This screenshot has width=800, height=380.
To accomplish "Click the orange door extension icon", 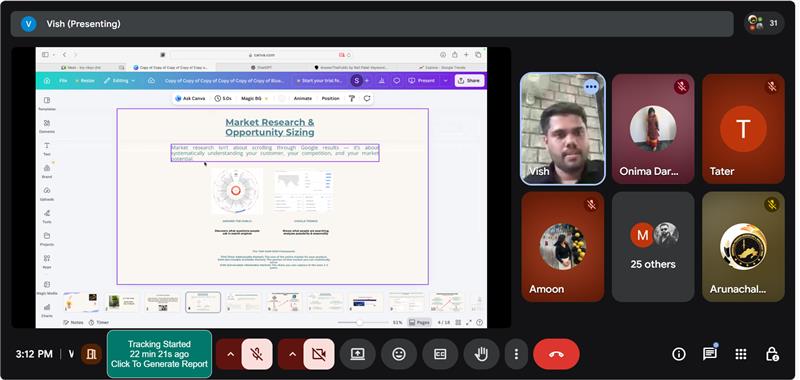I will click(x=91, y=354).
